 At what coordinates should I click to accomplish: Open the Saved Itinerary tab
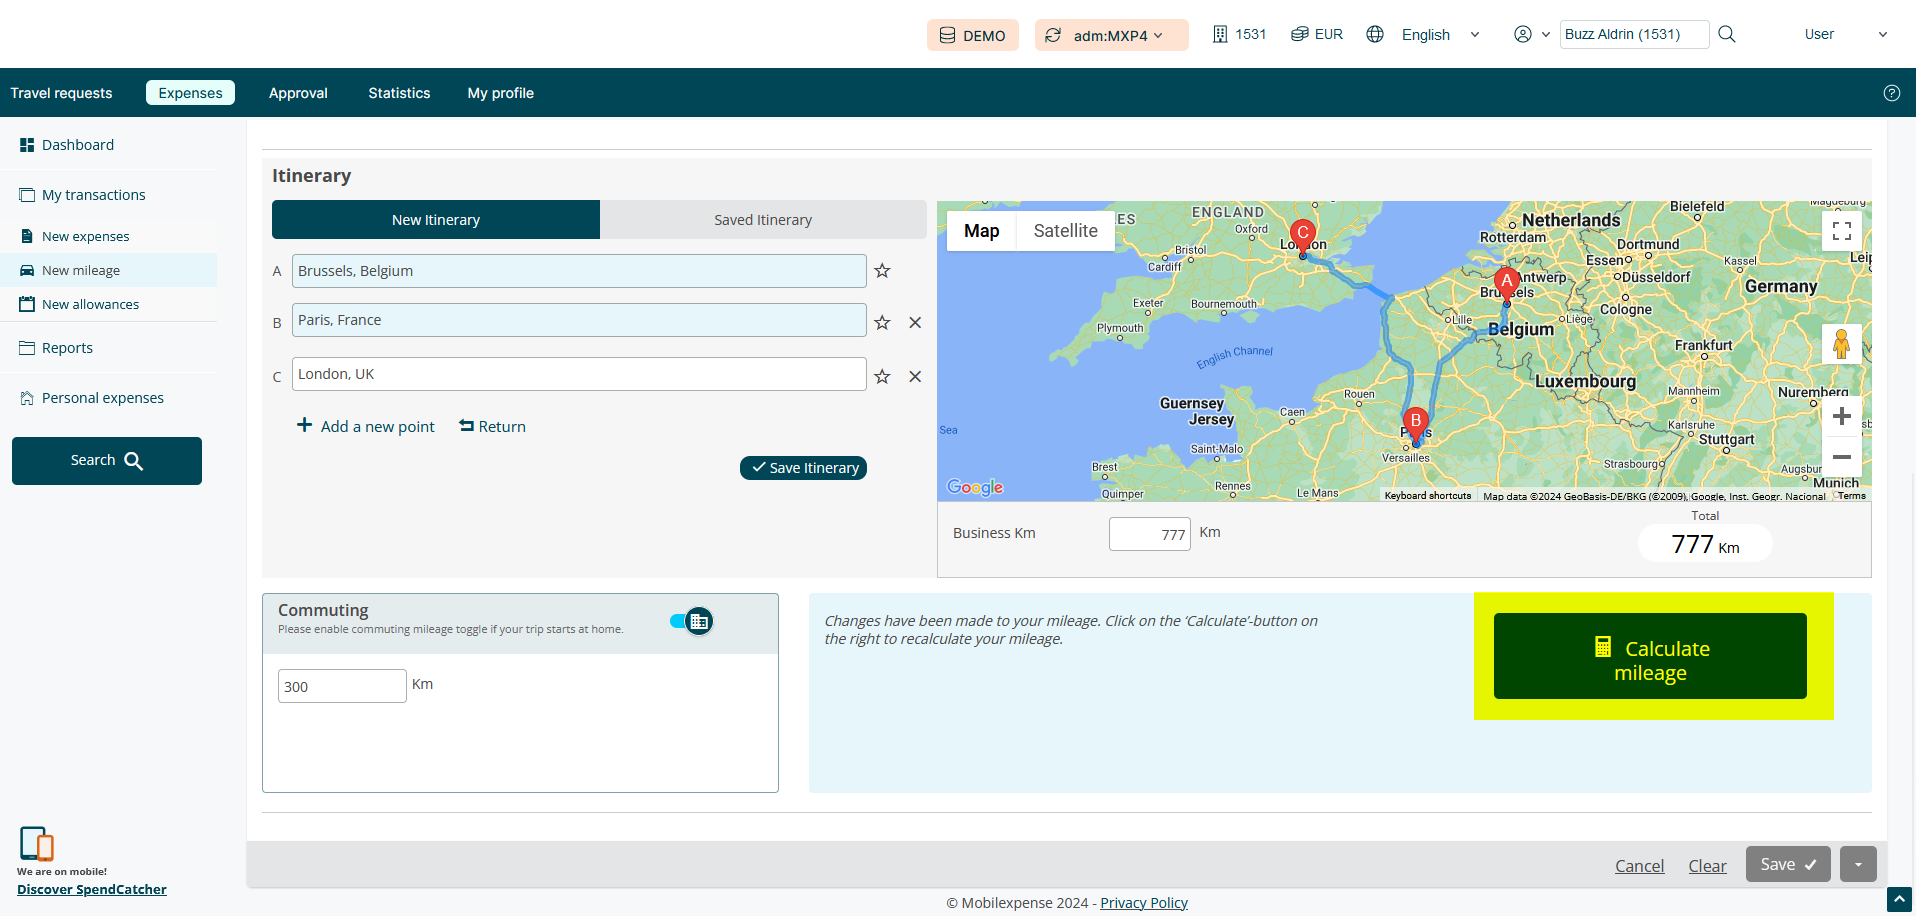pyautogui.click(x=762, y=220)
